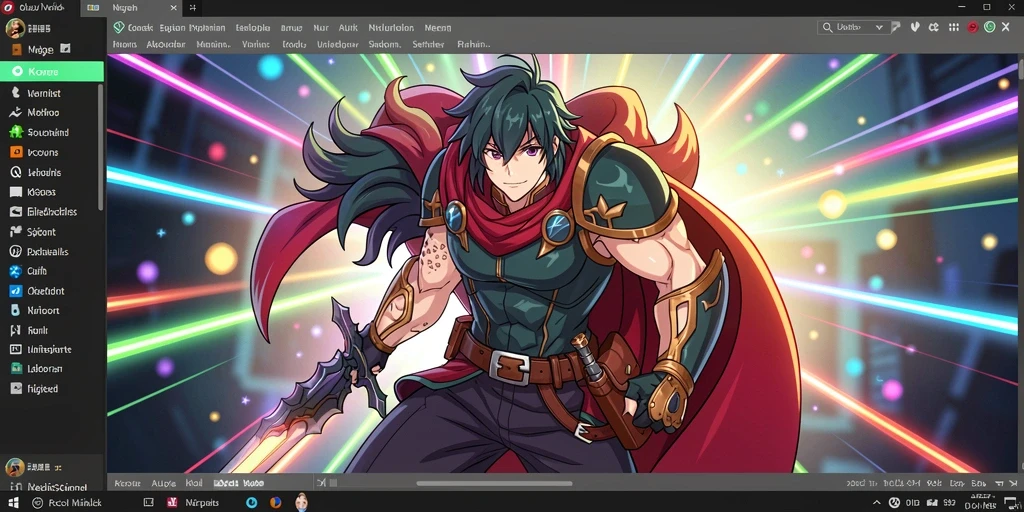Click the heart-shaped icon beside the search box
This screenshot has height=512, width=1024.
pos(915,27)
